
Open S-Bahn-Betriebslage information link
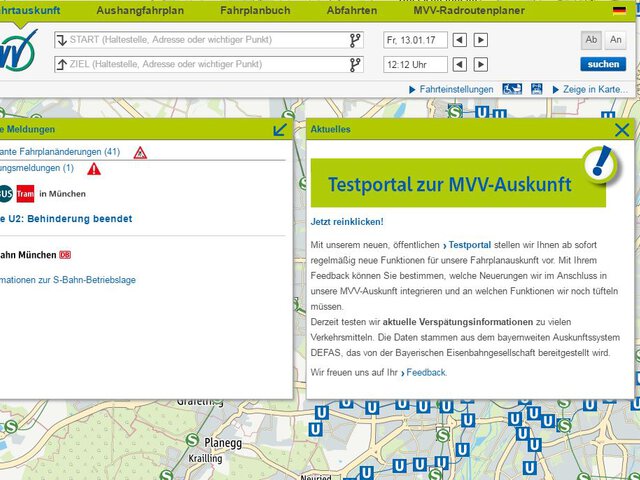pos(68,280)
